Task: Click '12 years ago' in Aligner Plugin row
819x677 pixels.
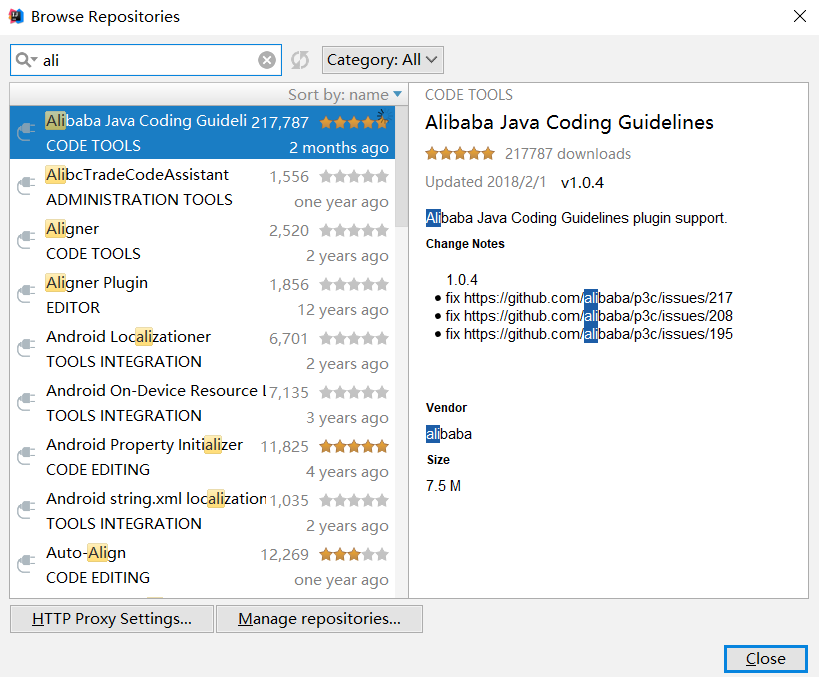Action: tap(343, 310)
